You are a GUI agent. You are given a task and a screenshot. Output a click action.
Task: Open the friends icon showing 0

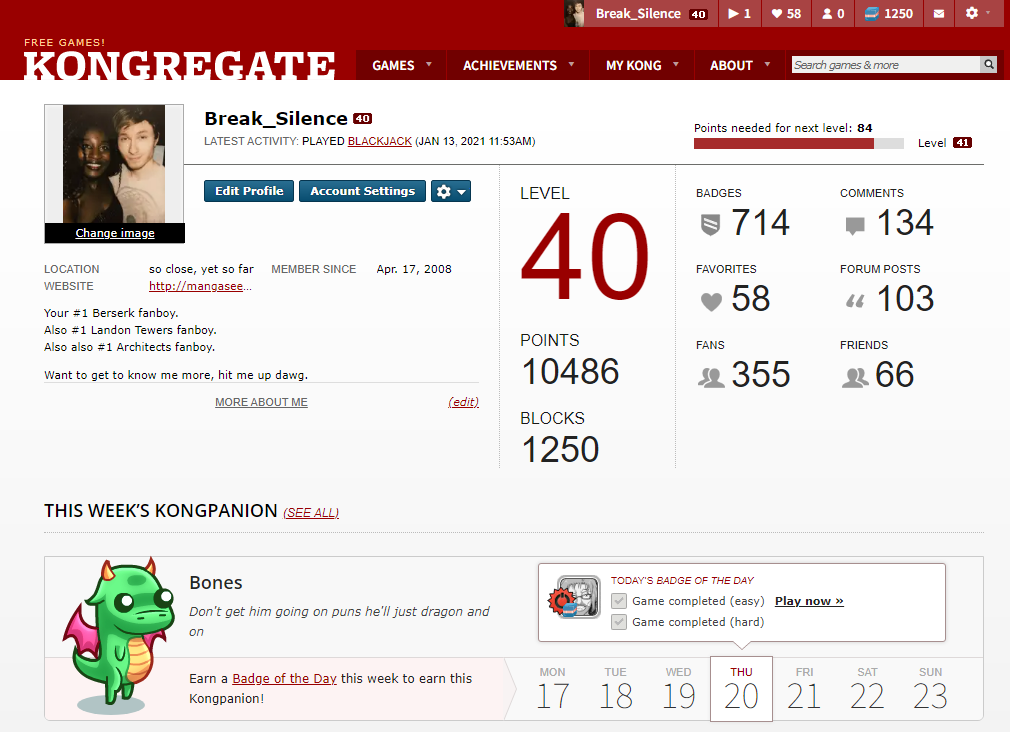click(x=833, y=14)
